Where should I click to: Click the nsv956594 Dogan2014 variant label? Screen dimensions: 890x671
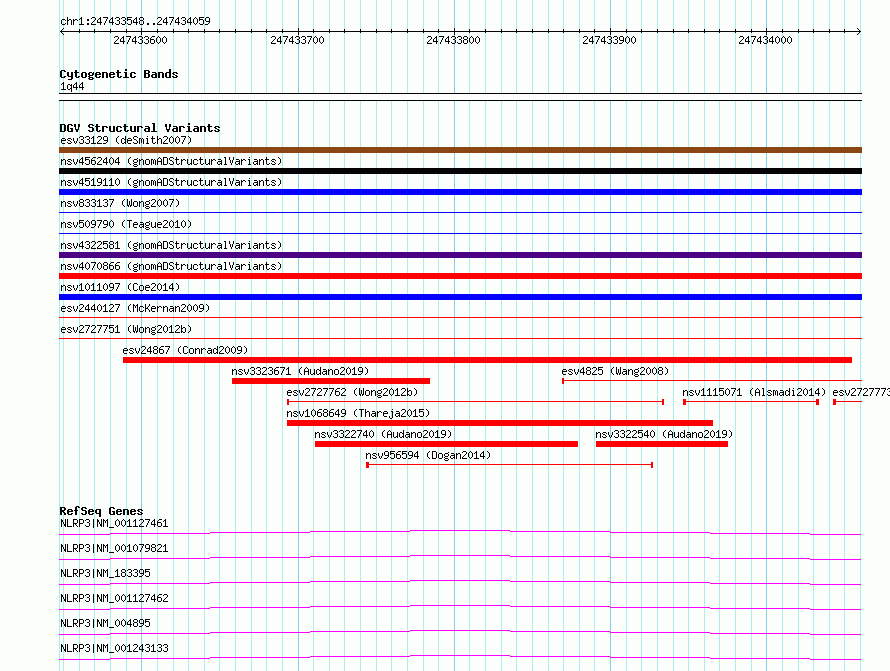(428, 455)
